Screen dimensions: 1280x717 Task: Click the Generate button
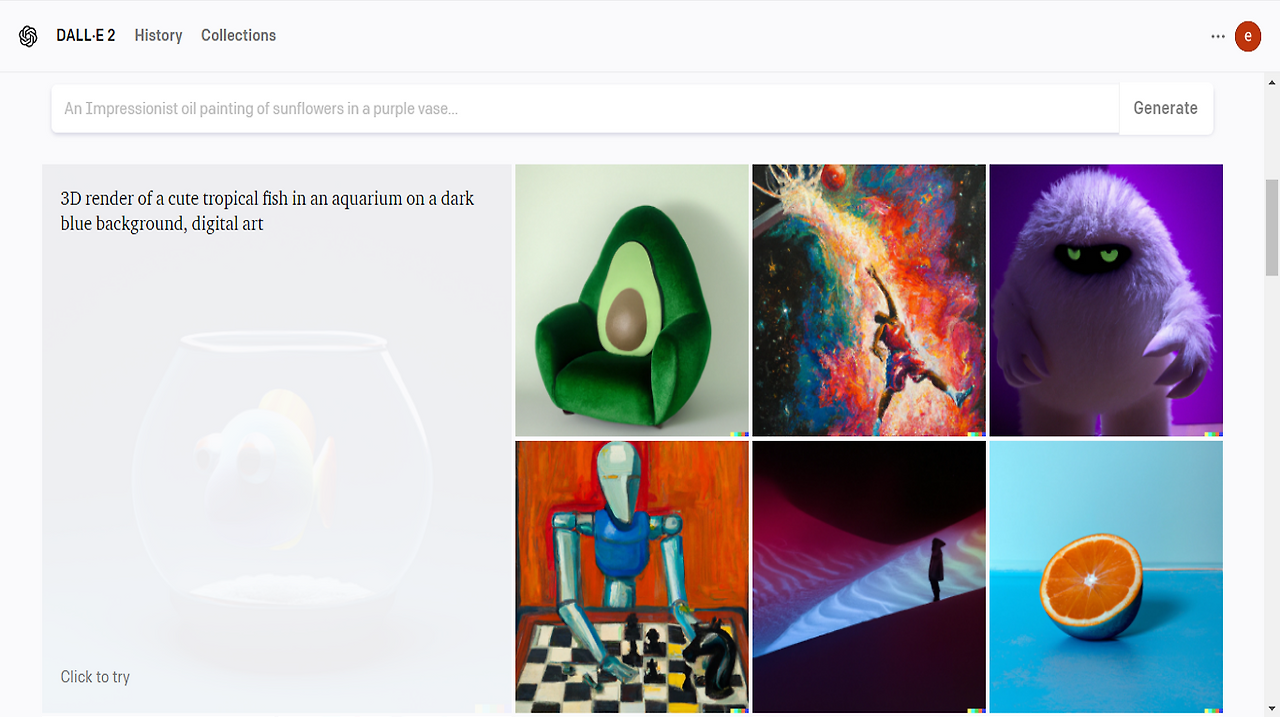point(1165,108)
